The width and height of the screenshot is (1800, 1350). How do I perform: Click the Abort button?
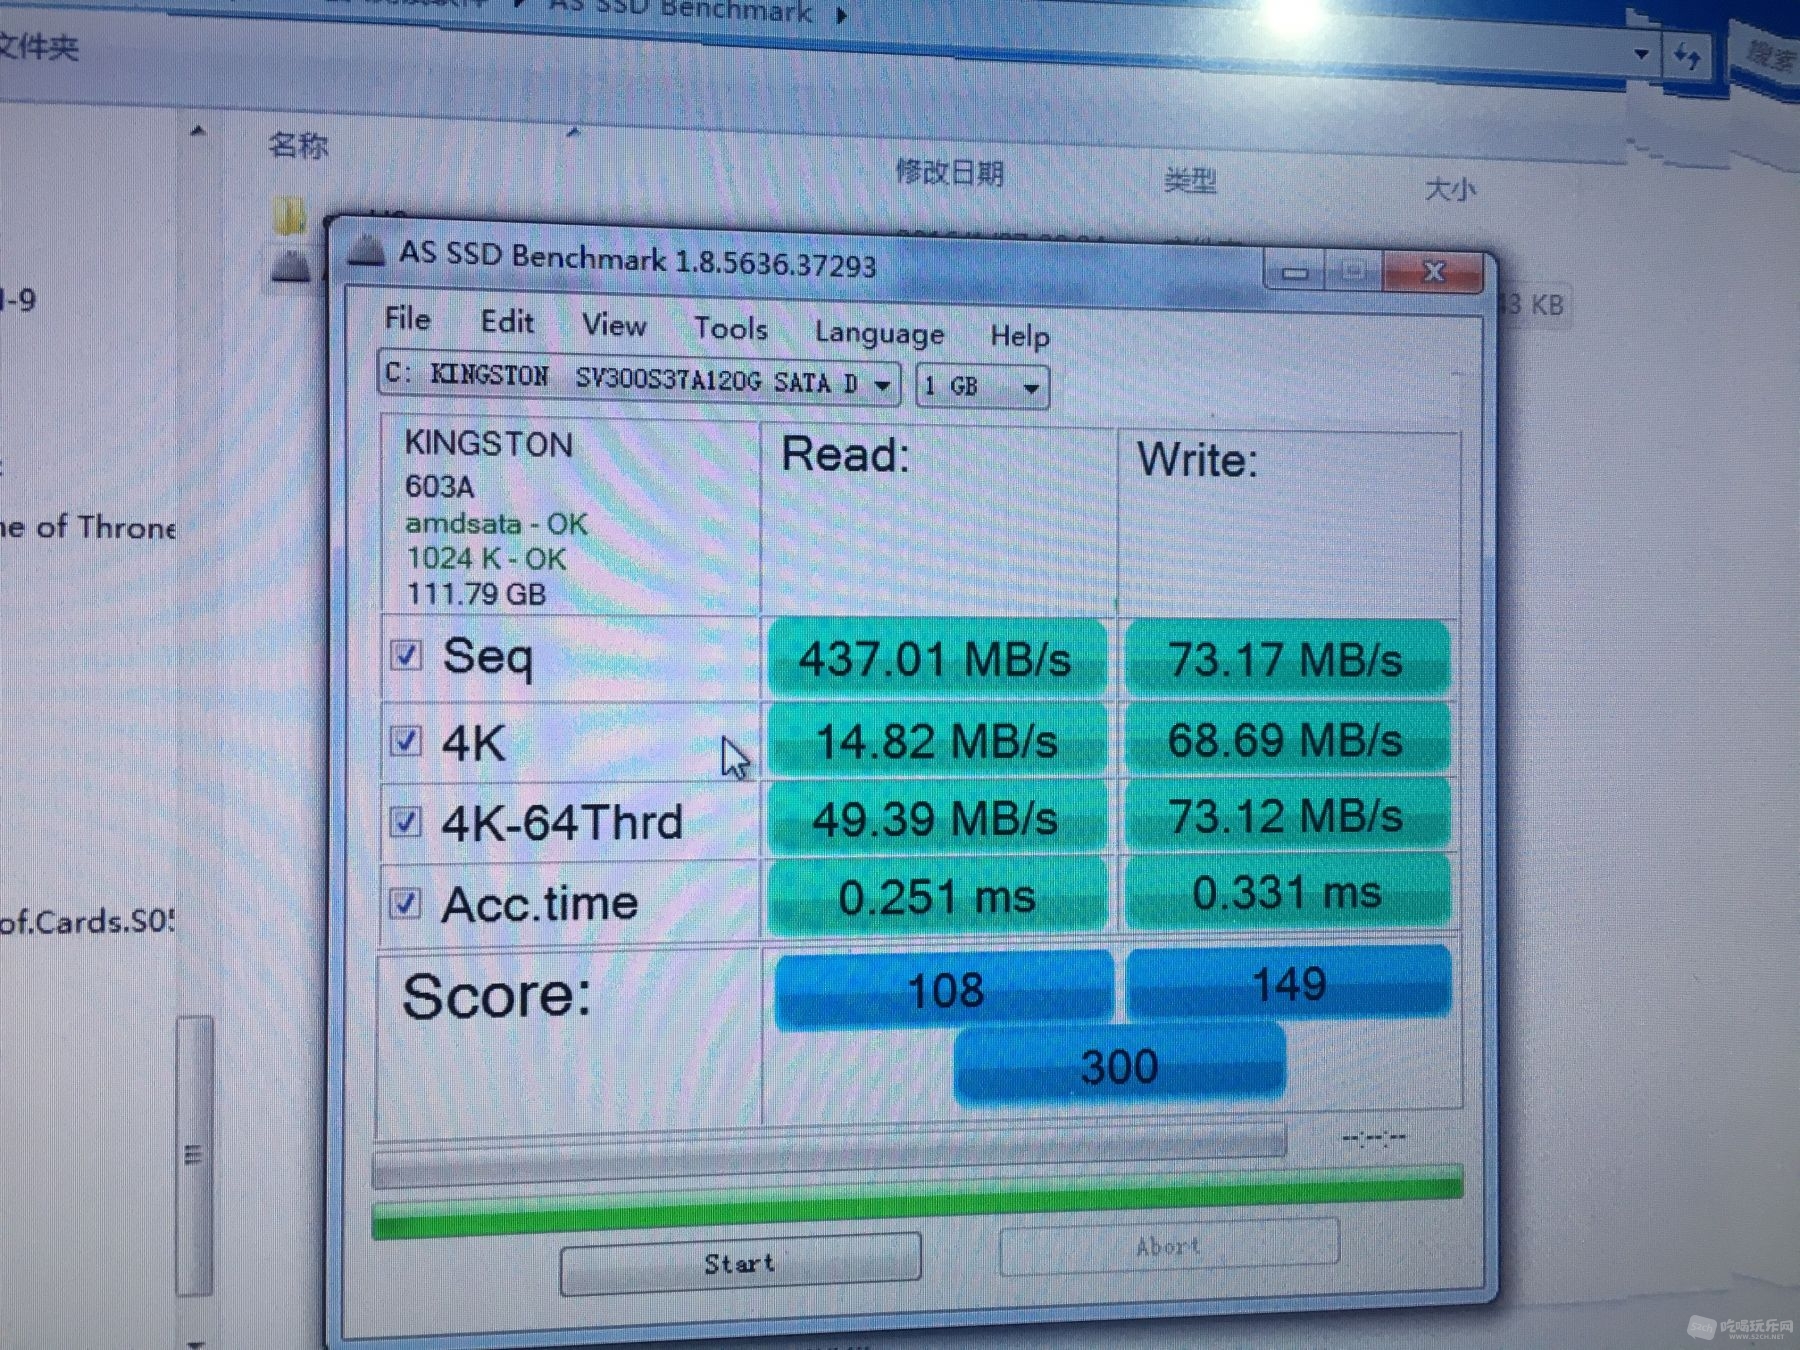1169,1246
